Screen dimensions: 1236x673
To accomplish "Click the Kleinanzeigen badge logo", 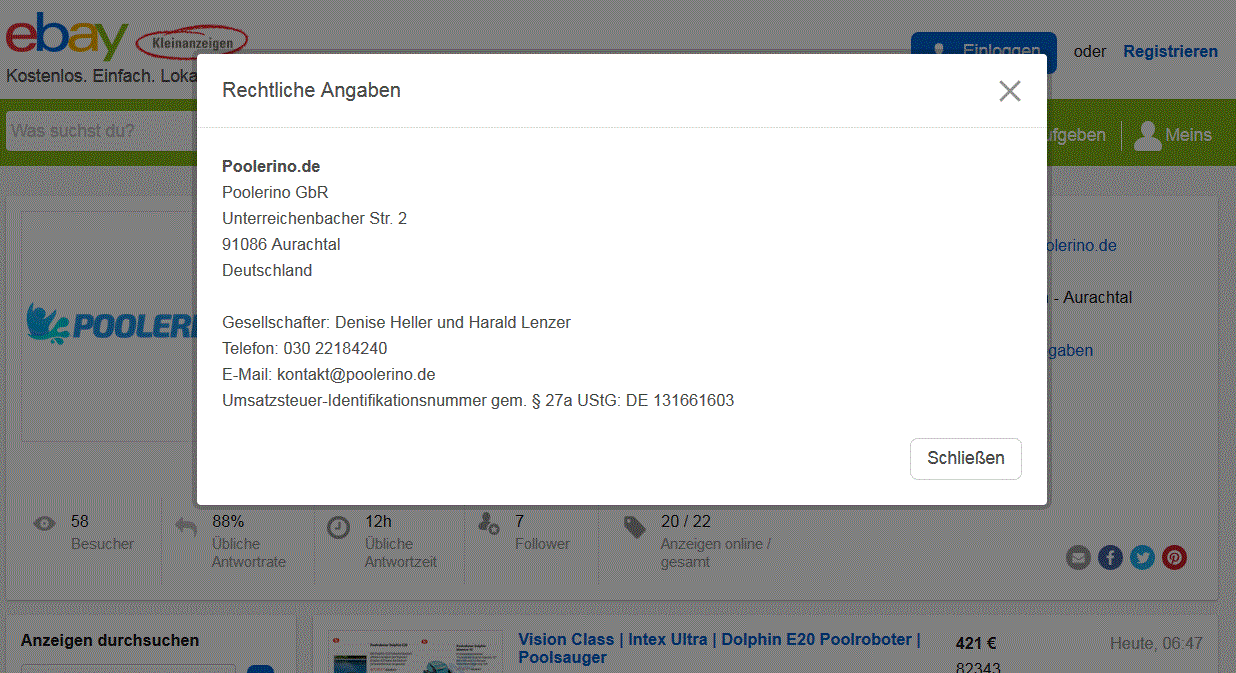I will [191, 42].
